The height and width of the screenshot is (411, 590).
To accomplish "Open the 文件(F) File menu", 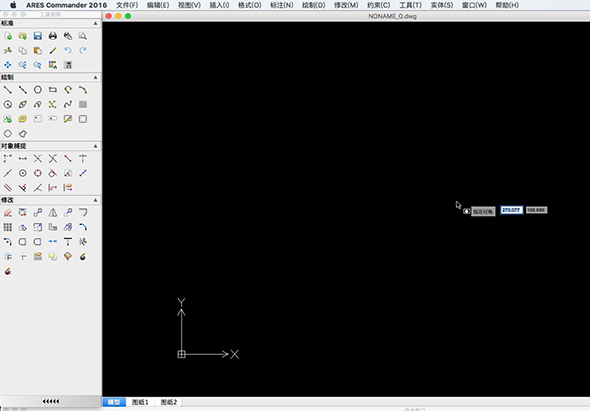I will pyautogui.click(x=127, y=5).
